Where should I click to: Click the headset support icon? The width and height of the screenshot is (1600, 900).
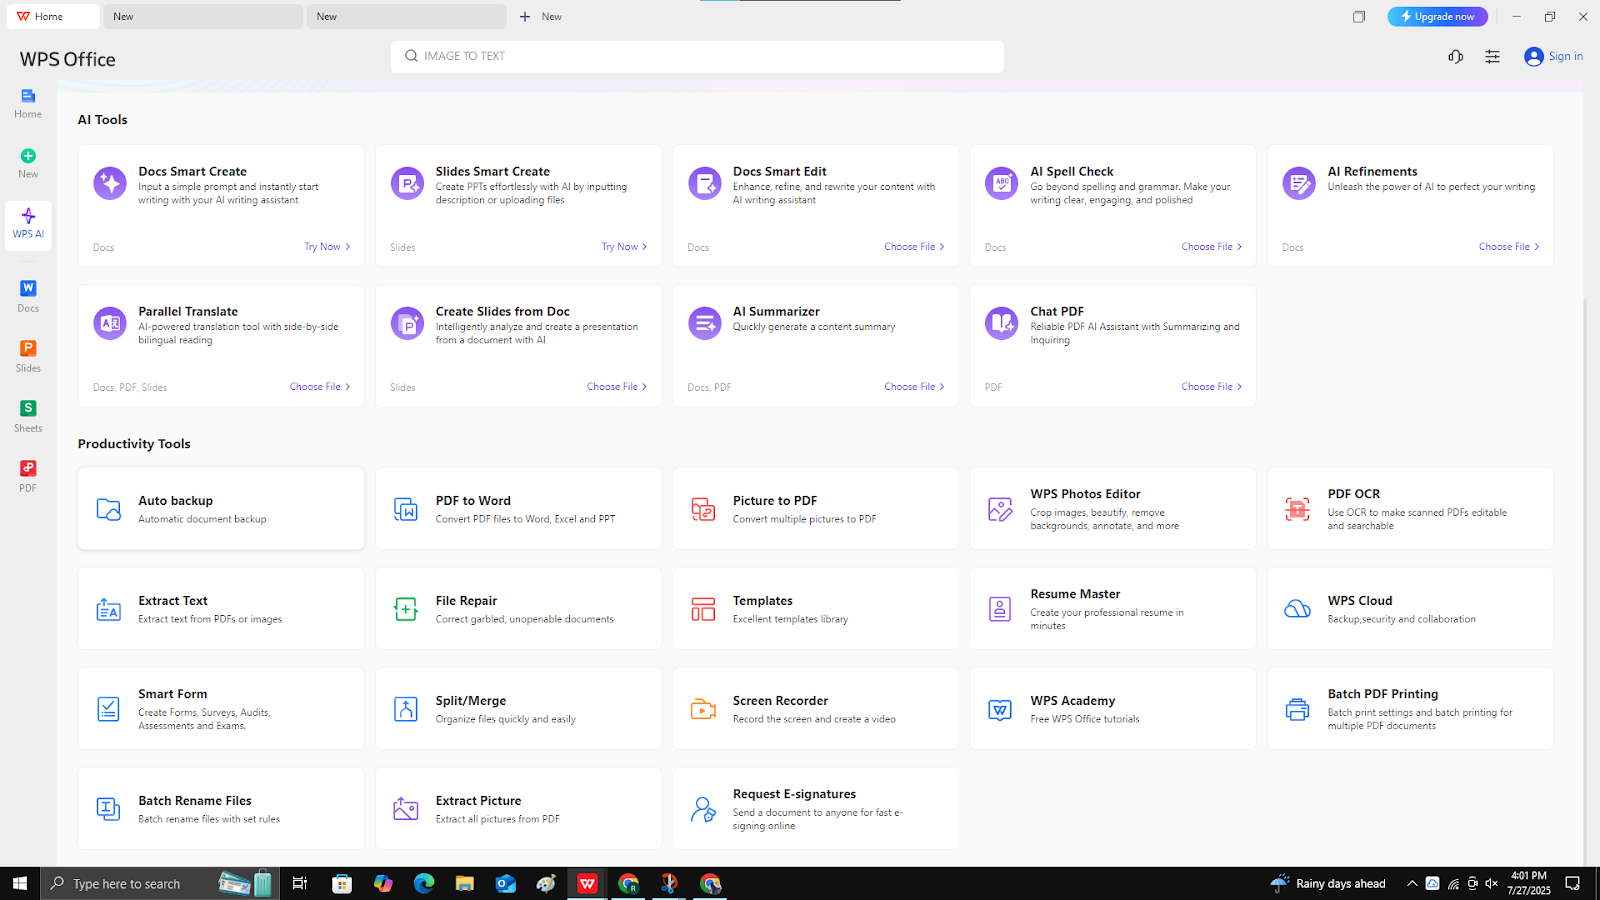(1456, 57)
